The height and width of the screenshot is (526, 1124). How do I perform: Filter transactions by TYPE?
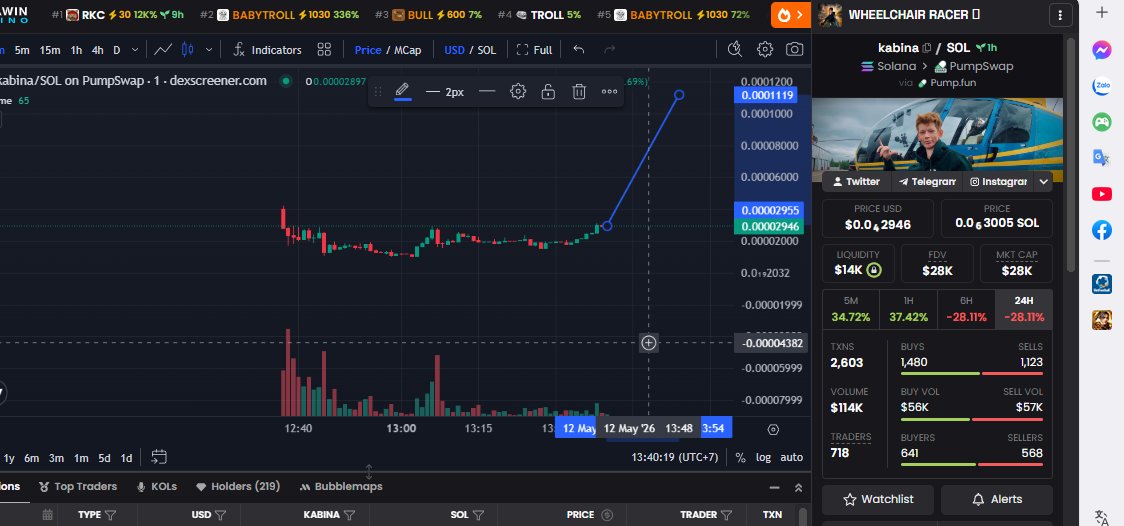[110, 515]
